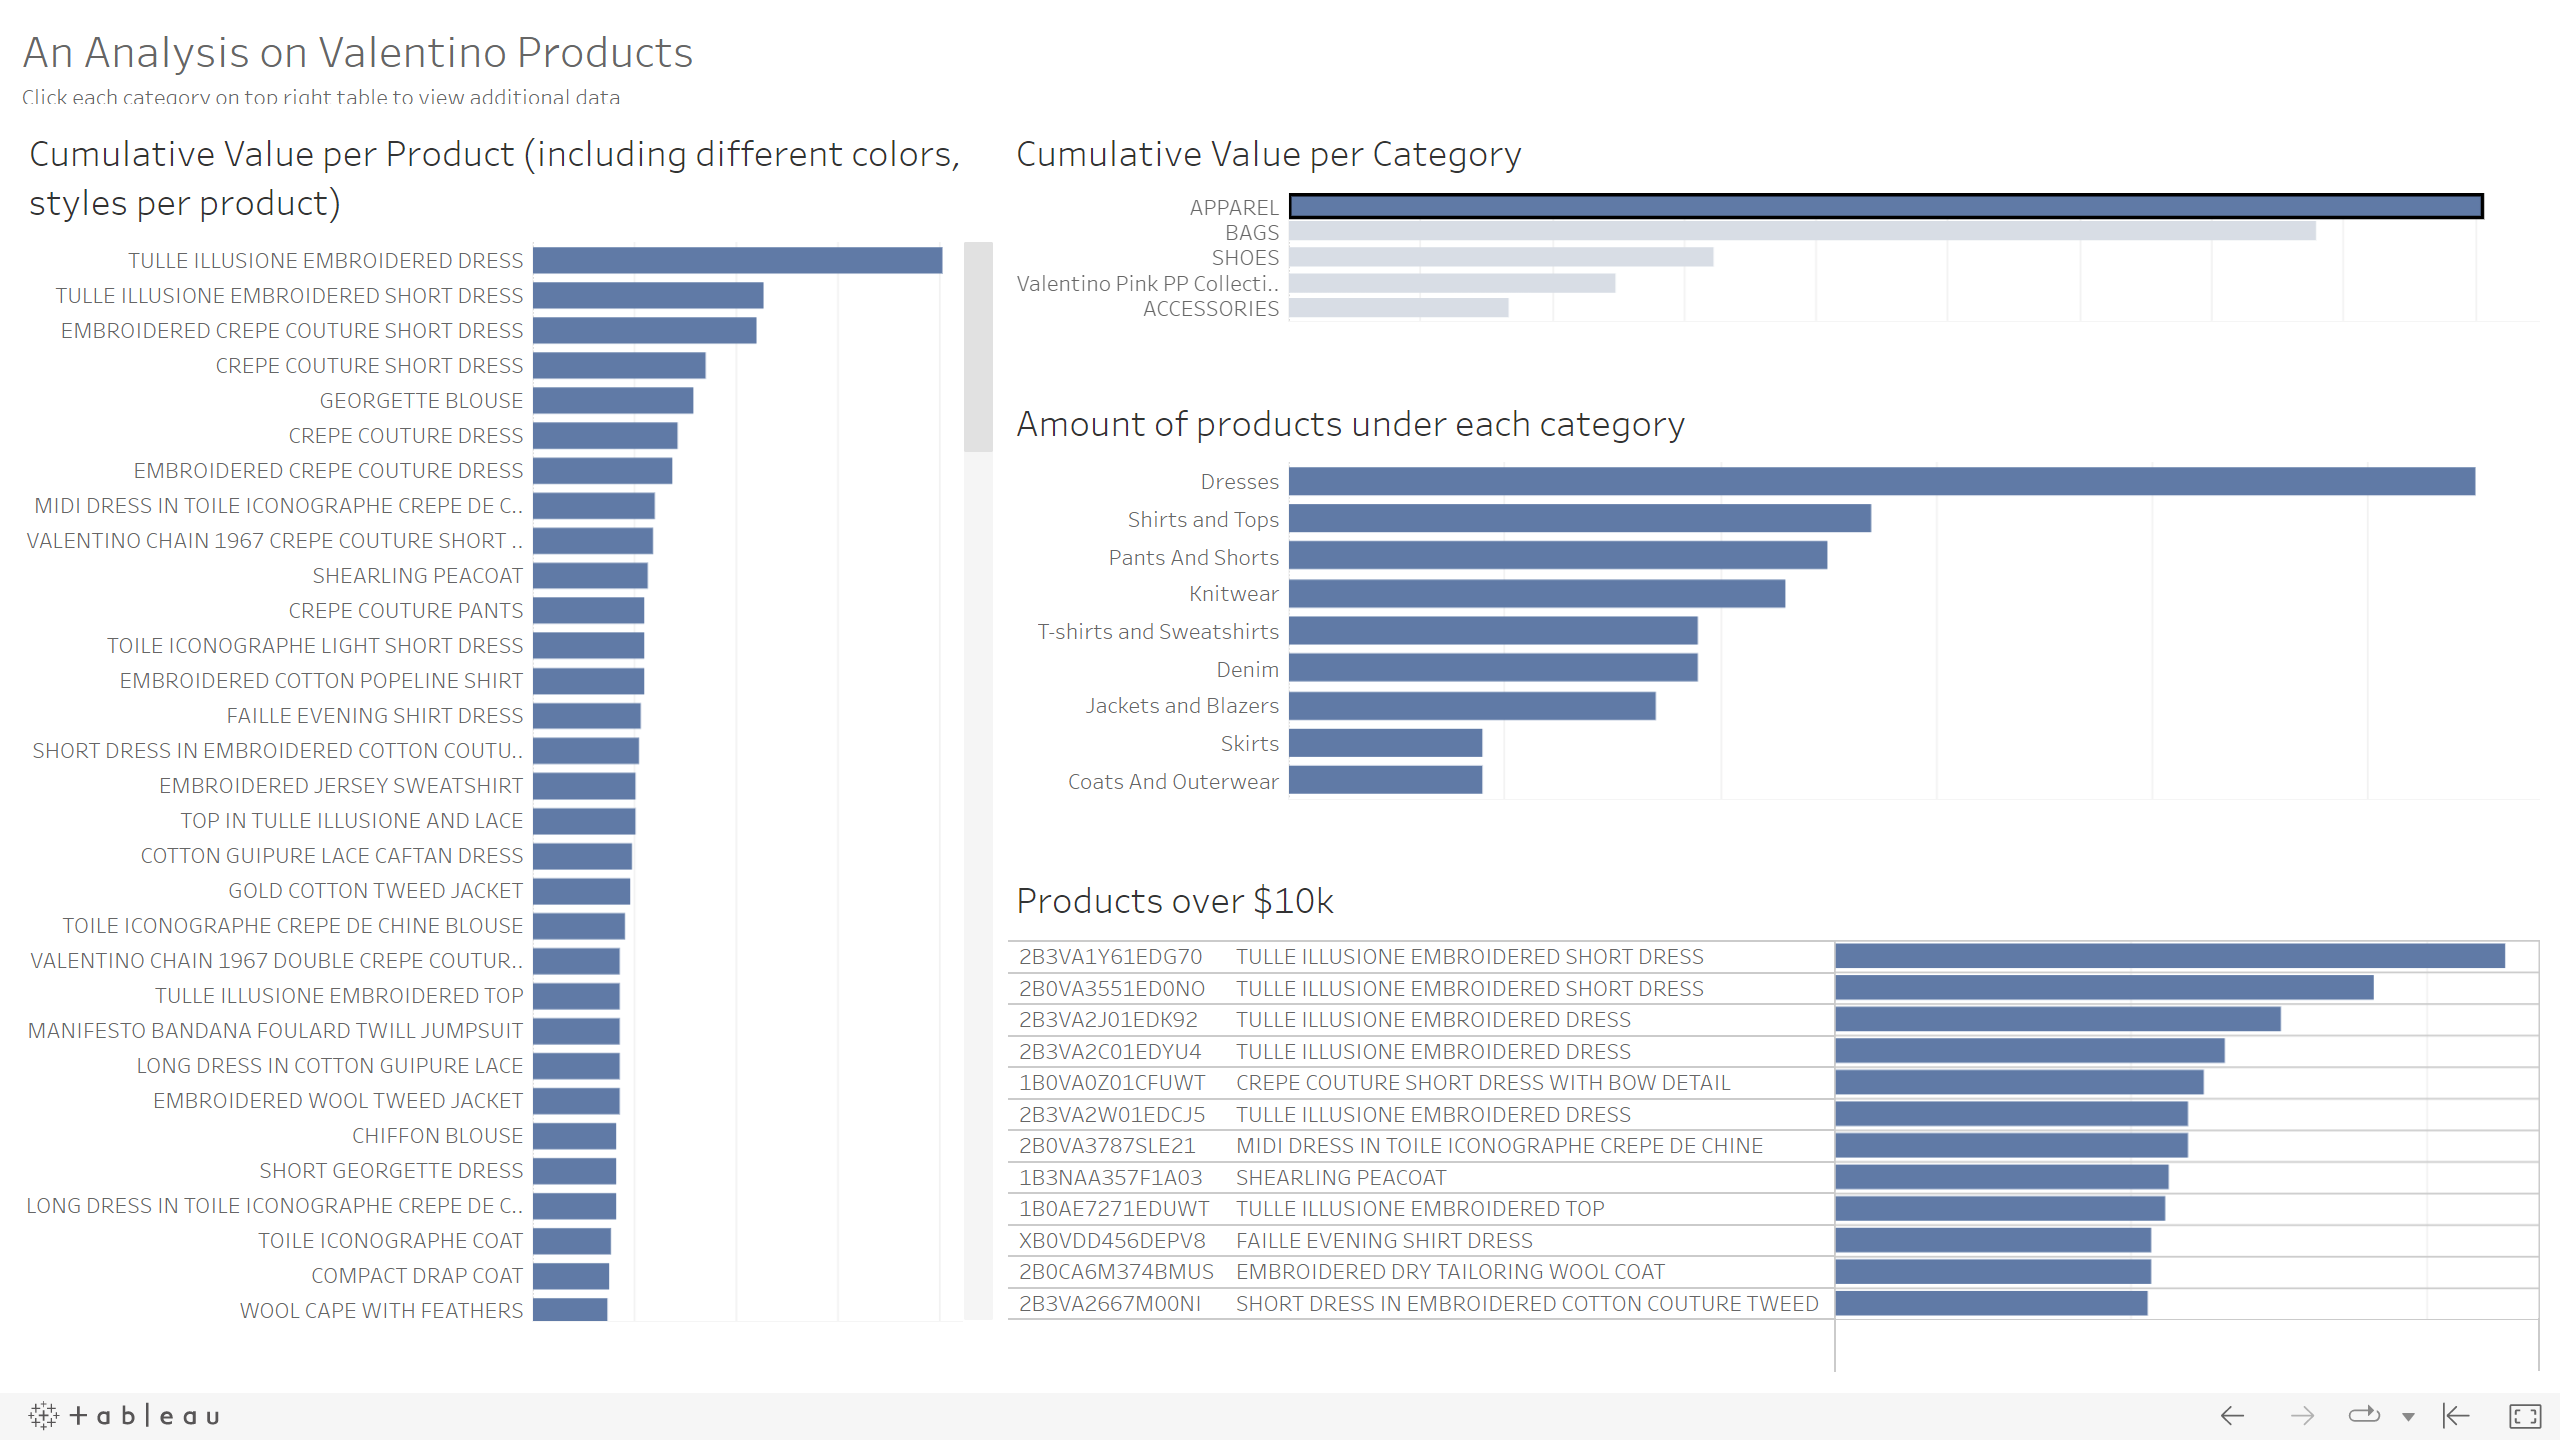This screenshot has width=2560, height=1440.
Task: Click the Coats And Outerwear bar
Action: point(1385,780)
